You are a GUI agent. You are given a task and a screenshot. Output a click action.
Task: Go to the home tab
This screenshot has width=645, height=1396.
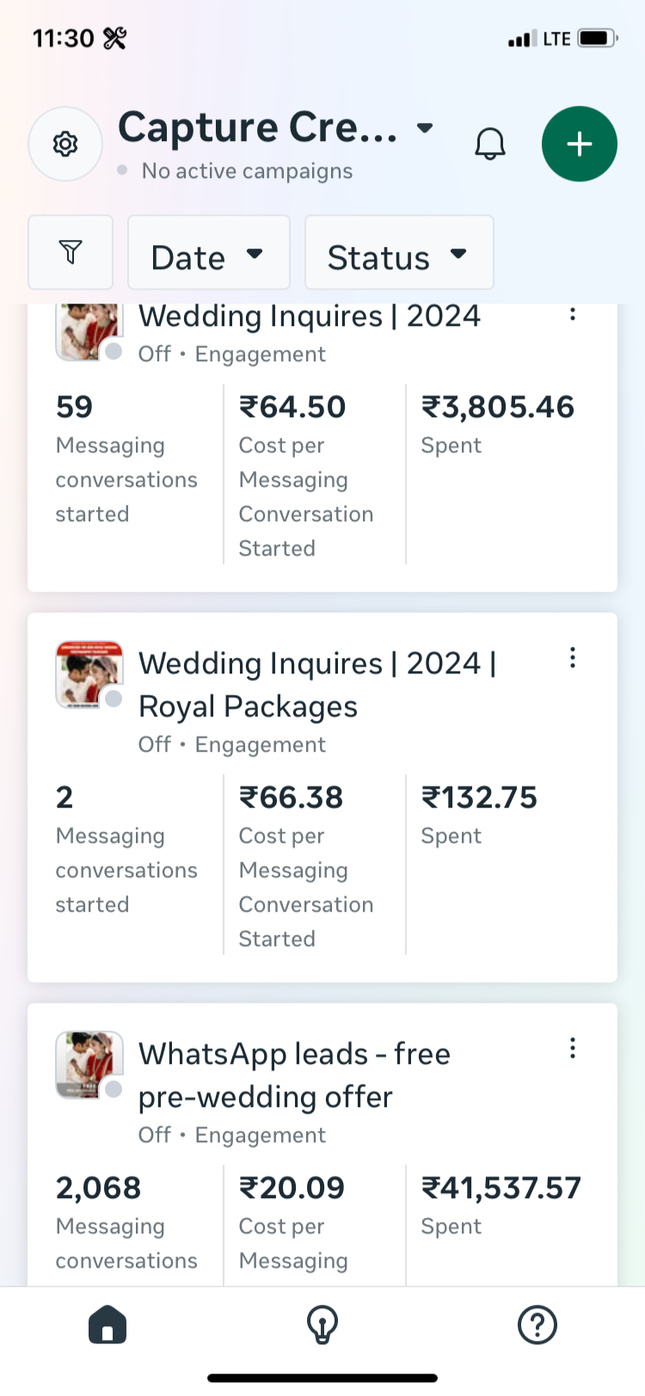click(x=107, y=1325)
